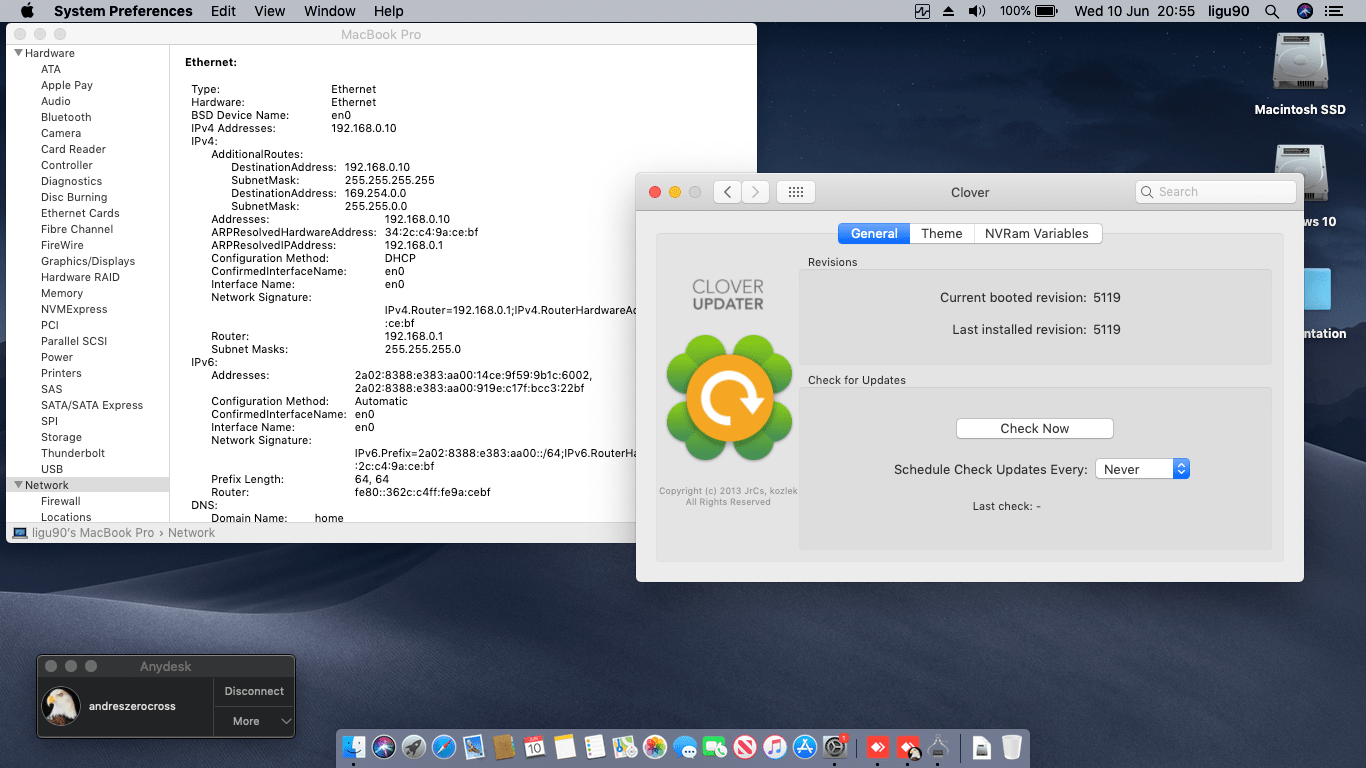The width and height of the screenshot is (1366, 768).
Task: Open the System Preferences menu
Action: [x=123, y=11]
